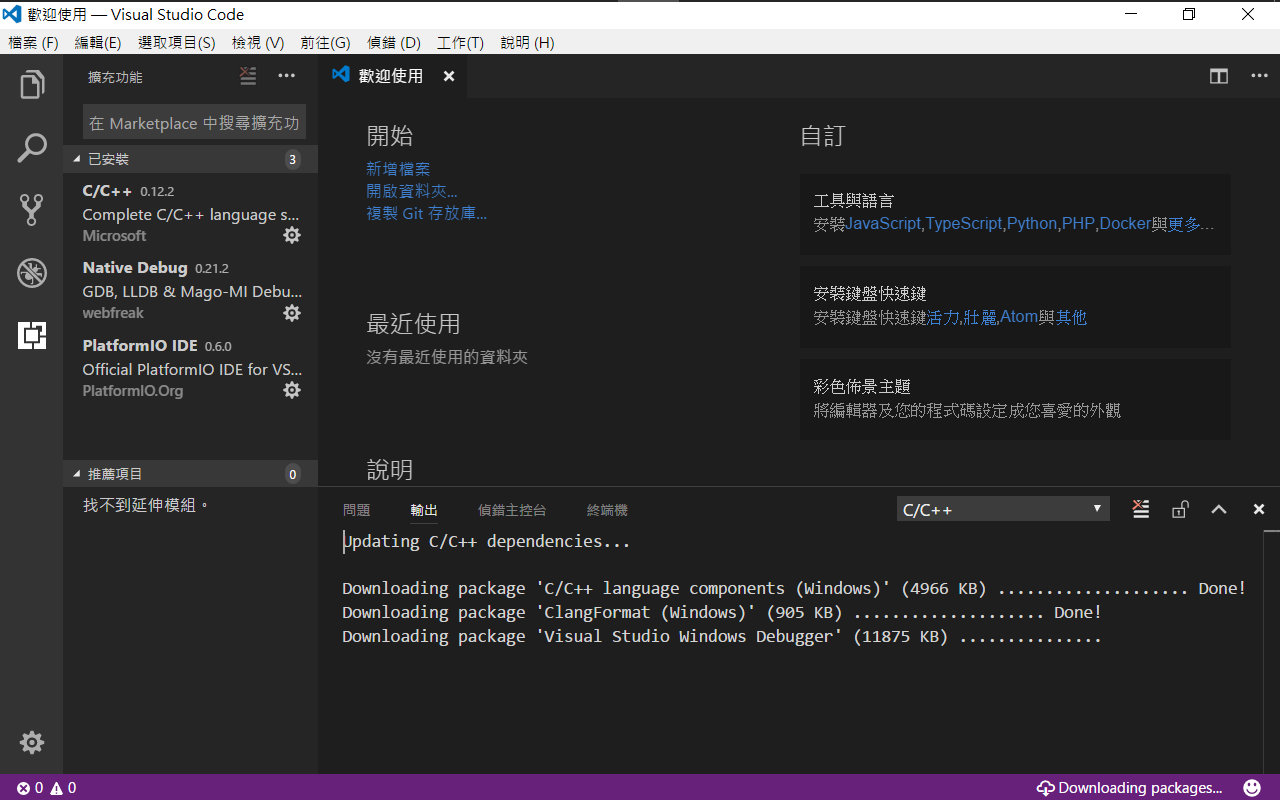This screenshot has width=1280, height=800.
Task: Select the Debug icon in the activity bar
Action: click(31, 272)
